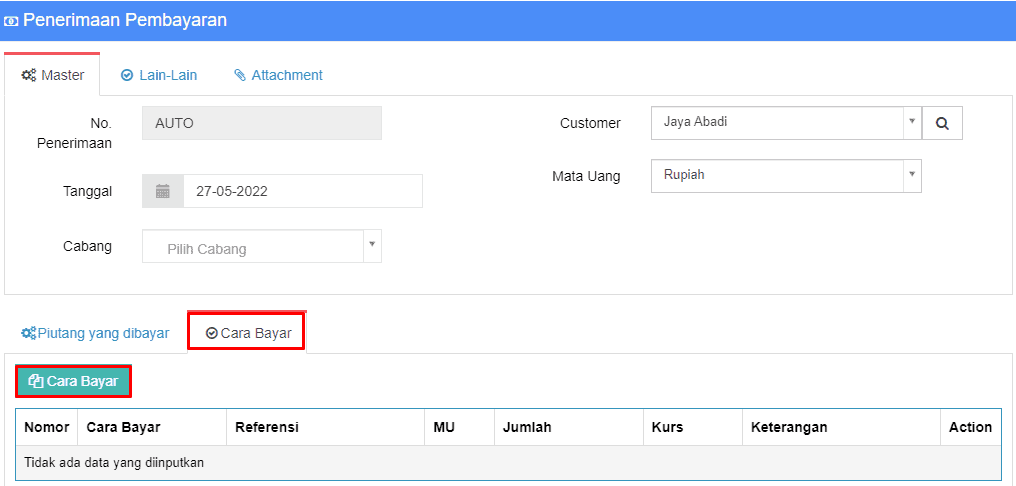The width and height of the screenshot is (1016, 486).
Task: Click the money icon in the header
Action: click(x=12, y=21)
